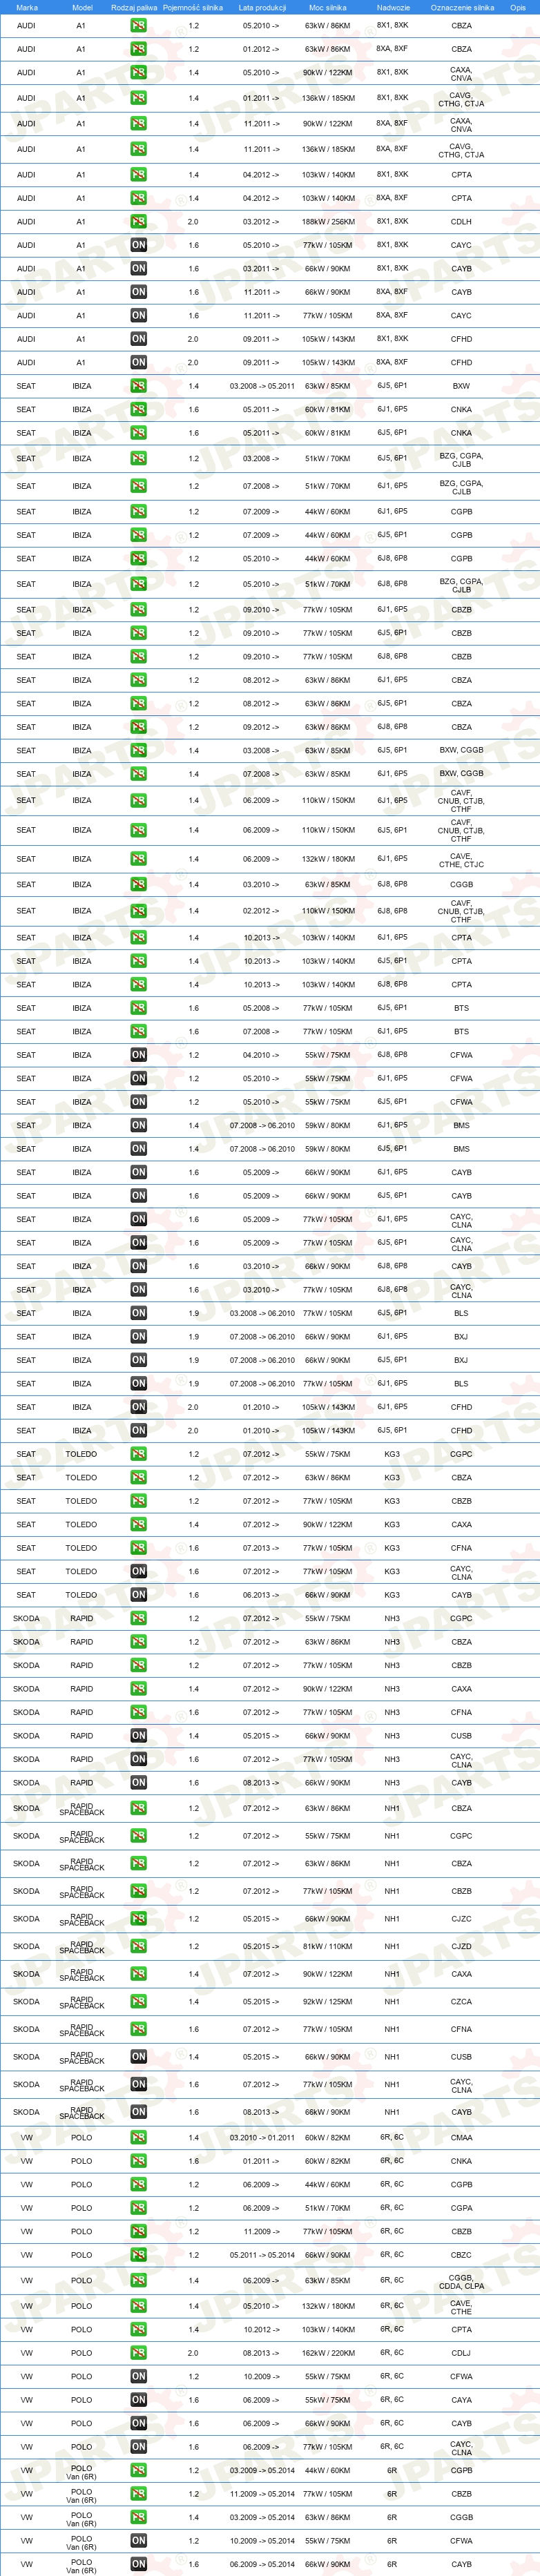Click the Oznaczenie silnika column header
Image resolution: width=540 pixels, height=2576 pixels.
462,7
